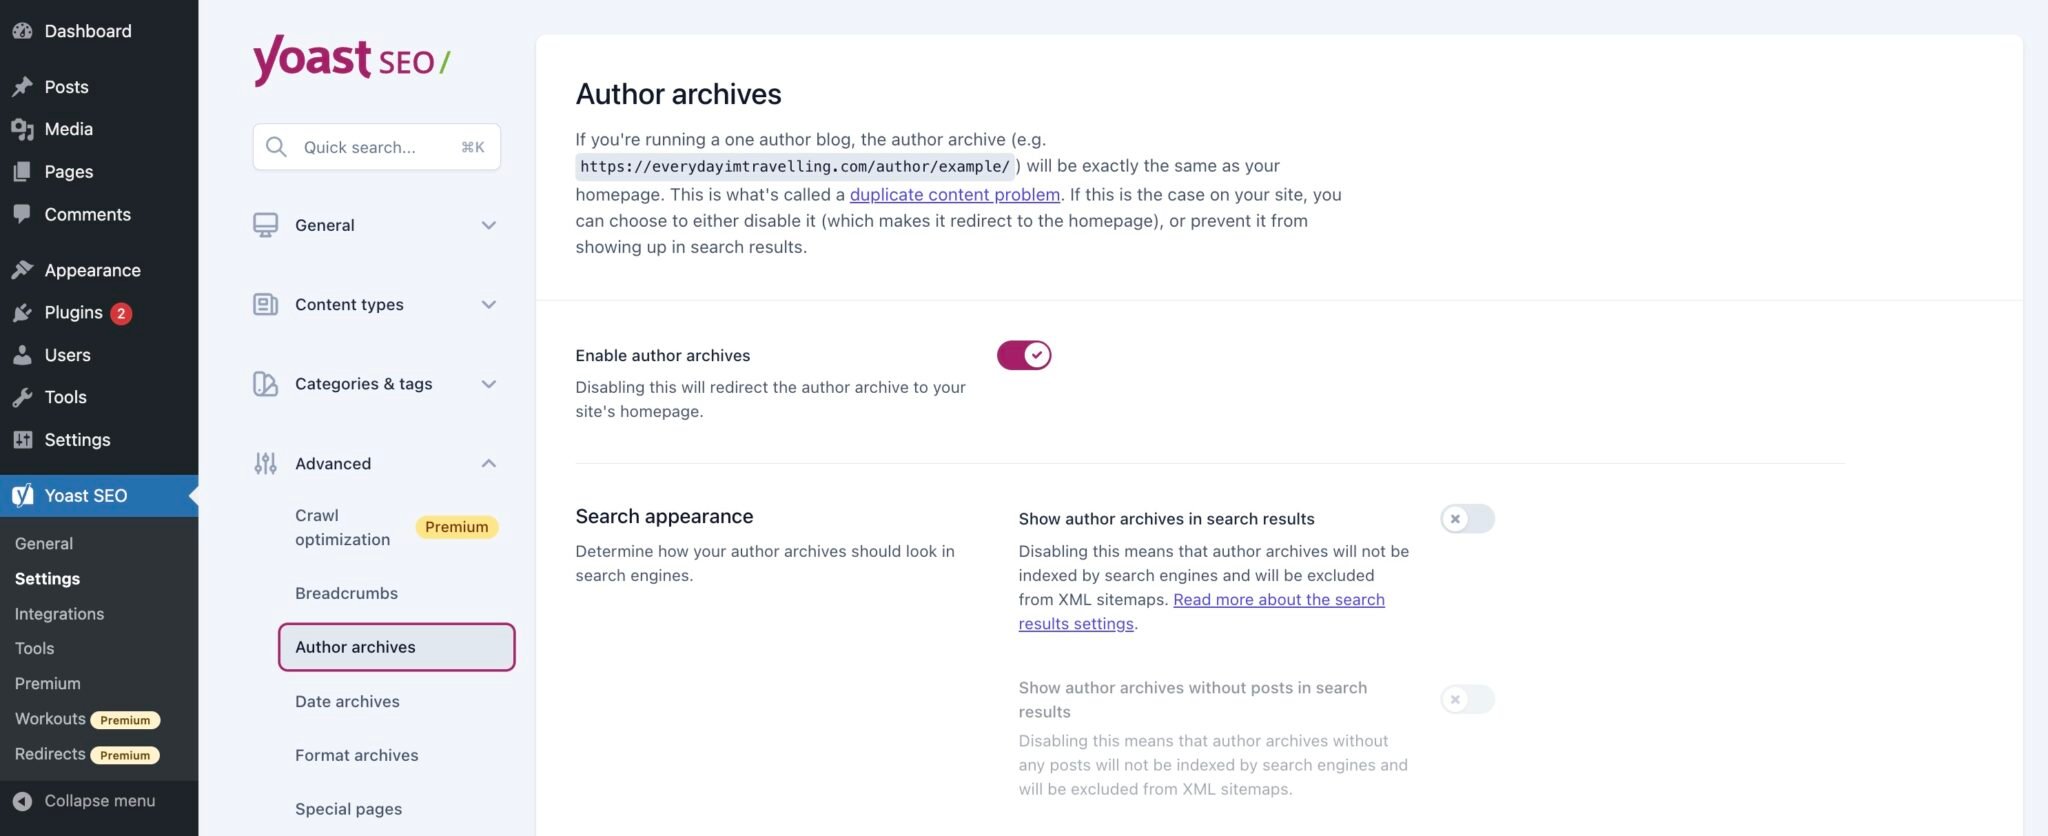This screenshot has width=2048, height=836.
Task: Click the Appearance paintbrush icon
Action: pos(22,270)
